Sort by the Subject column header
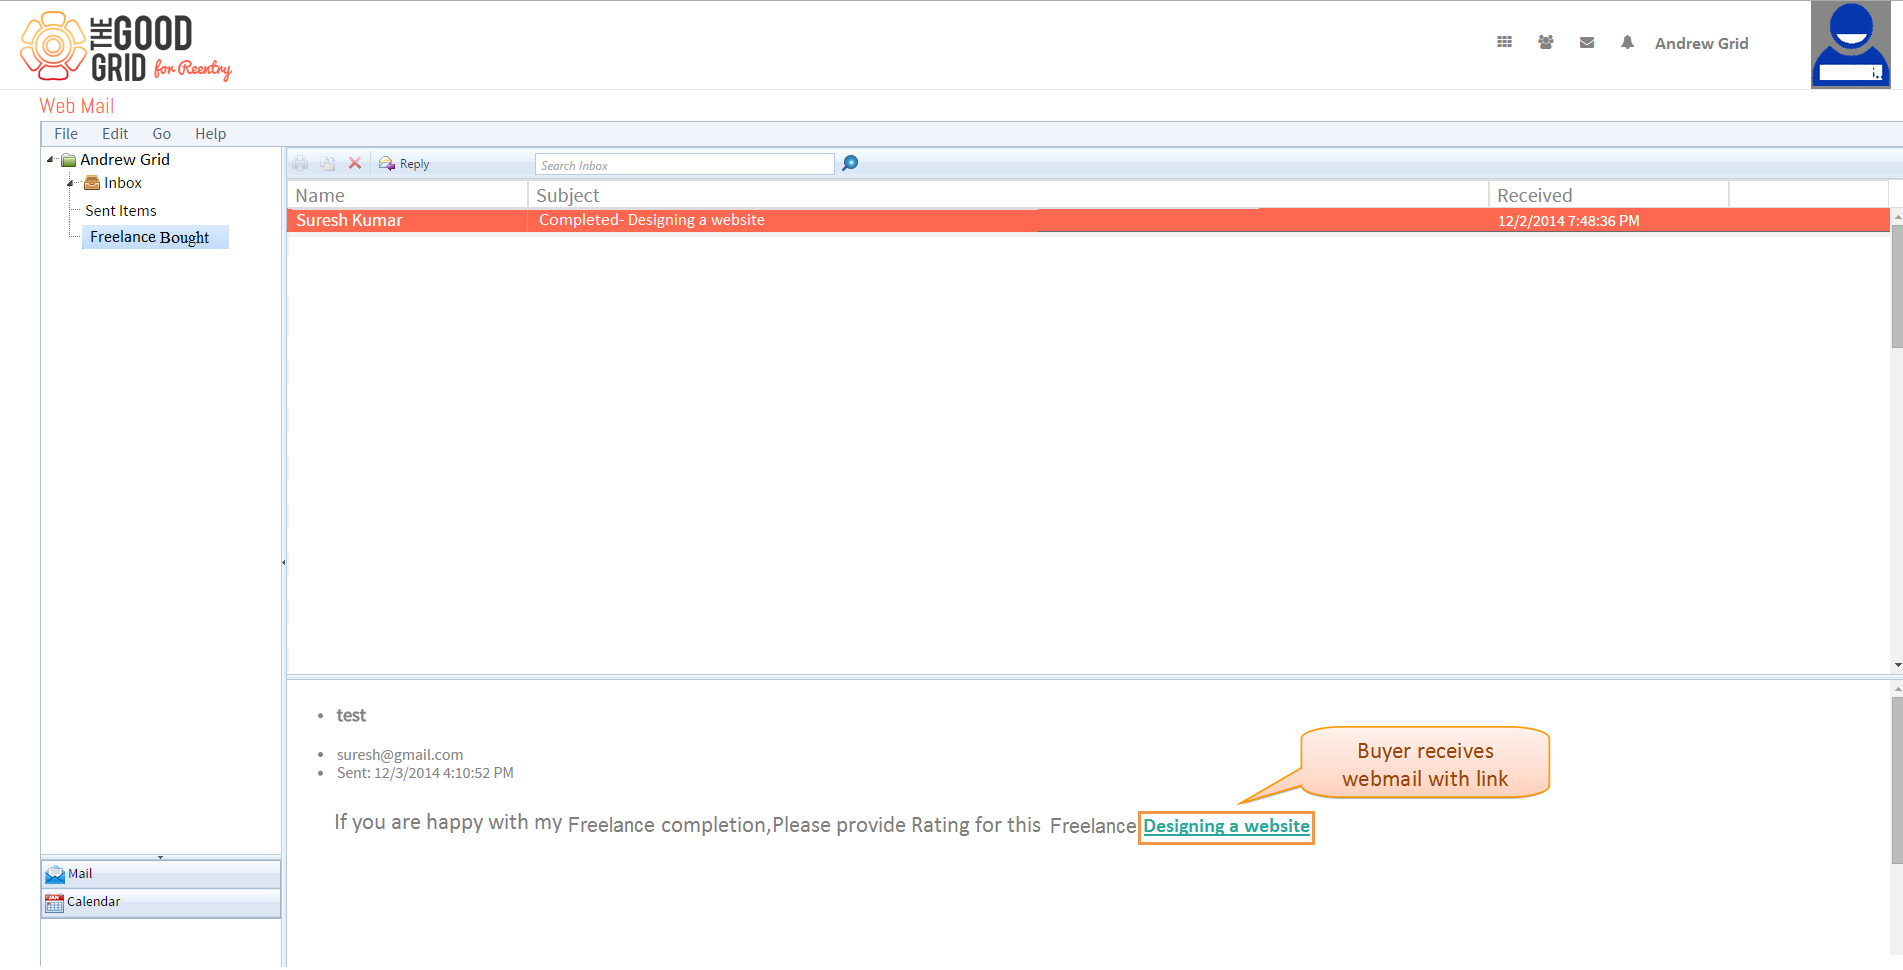The width and height of the screenshot is (1903, 970). tap(1008, 195)
